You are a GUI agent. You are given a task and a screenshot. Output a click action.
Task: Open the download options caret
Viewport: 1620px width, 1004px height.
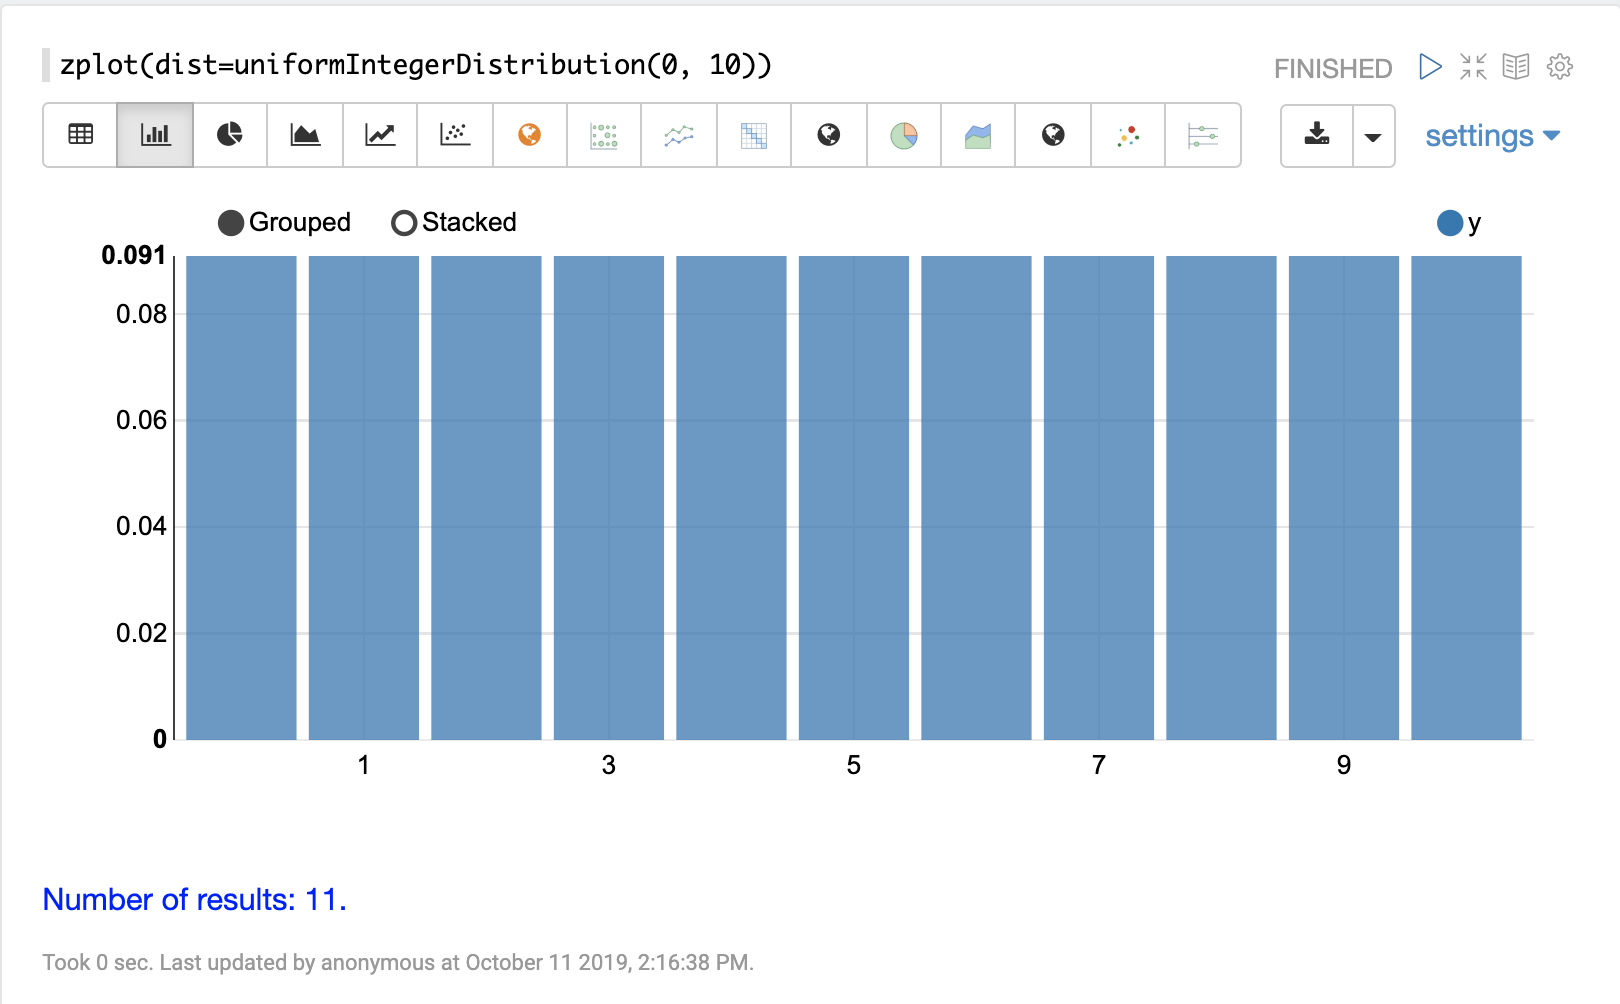click(1373, 136)
